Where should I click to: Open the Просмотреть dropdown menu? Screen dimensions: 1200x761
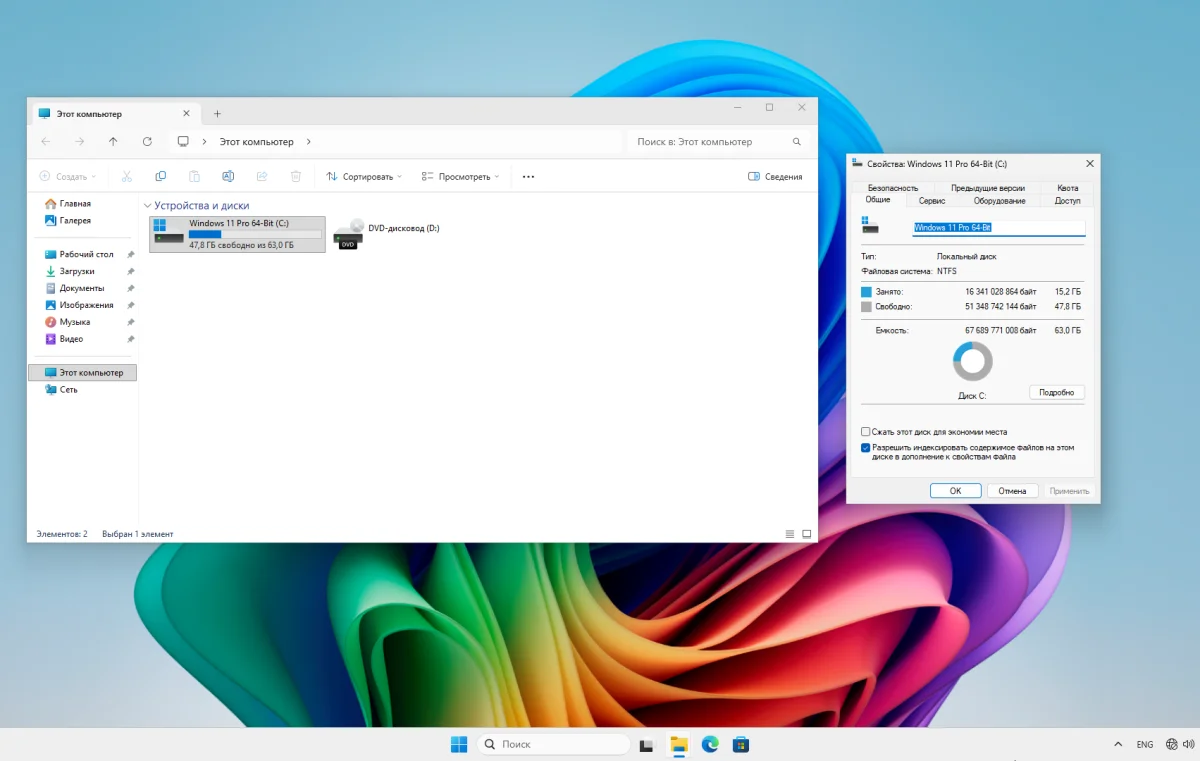click(x=461, y=177)
